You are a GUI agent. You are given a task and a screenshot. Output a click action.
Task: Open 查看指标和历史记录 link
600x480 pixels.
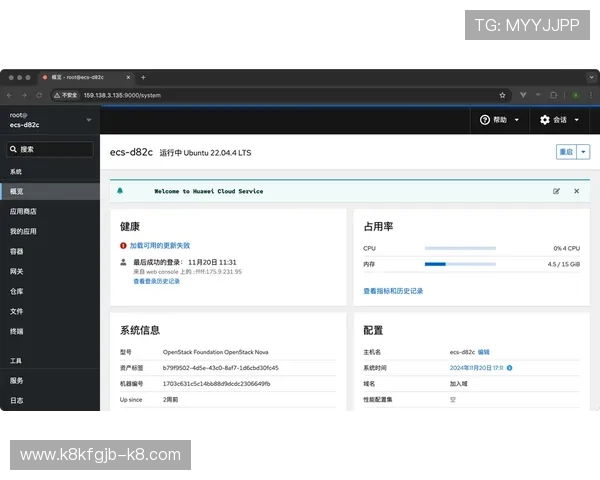click(x=393, y=291)
